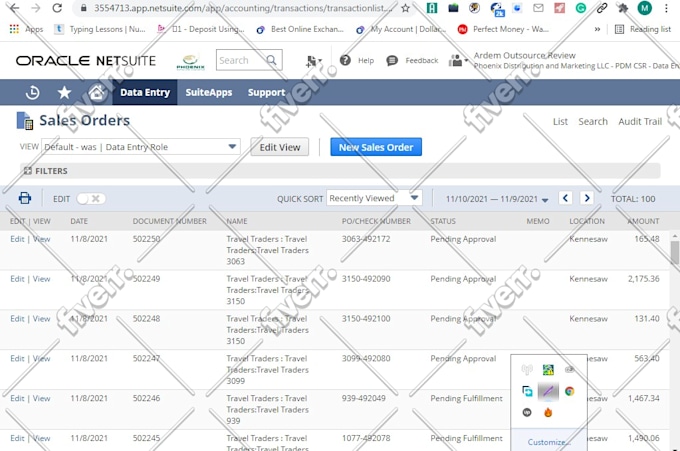Click the vertical scrollbar thumb of the list
Viewport: 680px width, 451px height.
(674, 252)
